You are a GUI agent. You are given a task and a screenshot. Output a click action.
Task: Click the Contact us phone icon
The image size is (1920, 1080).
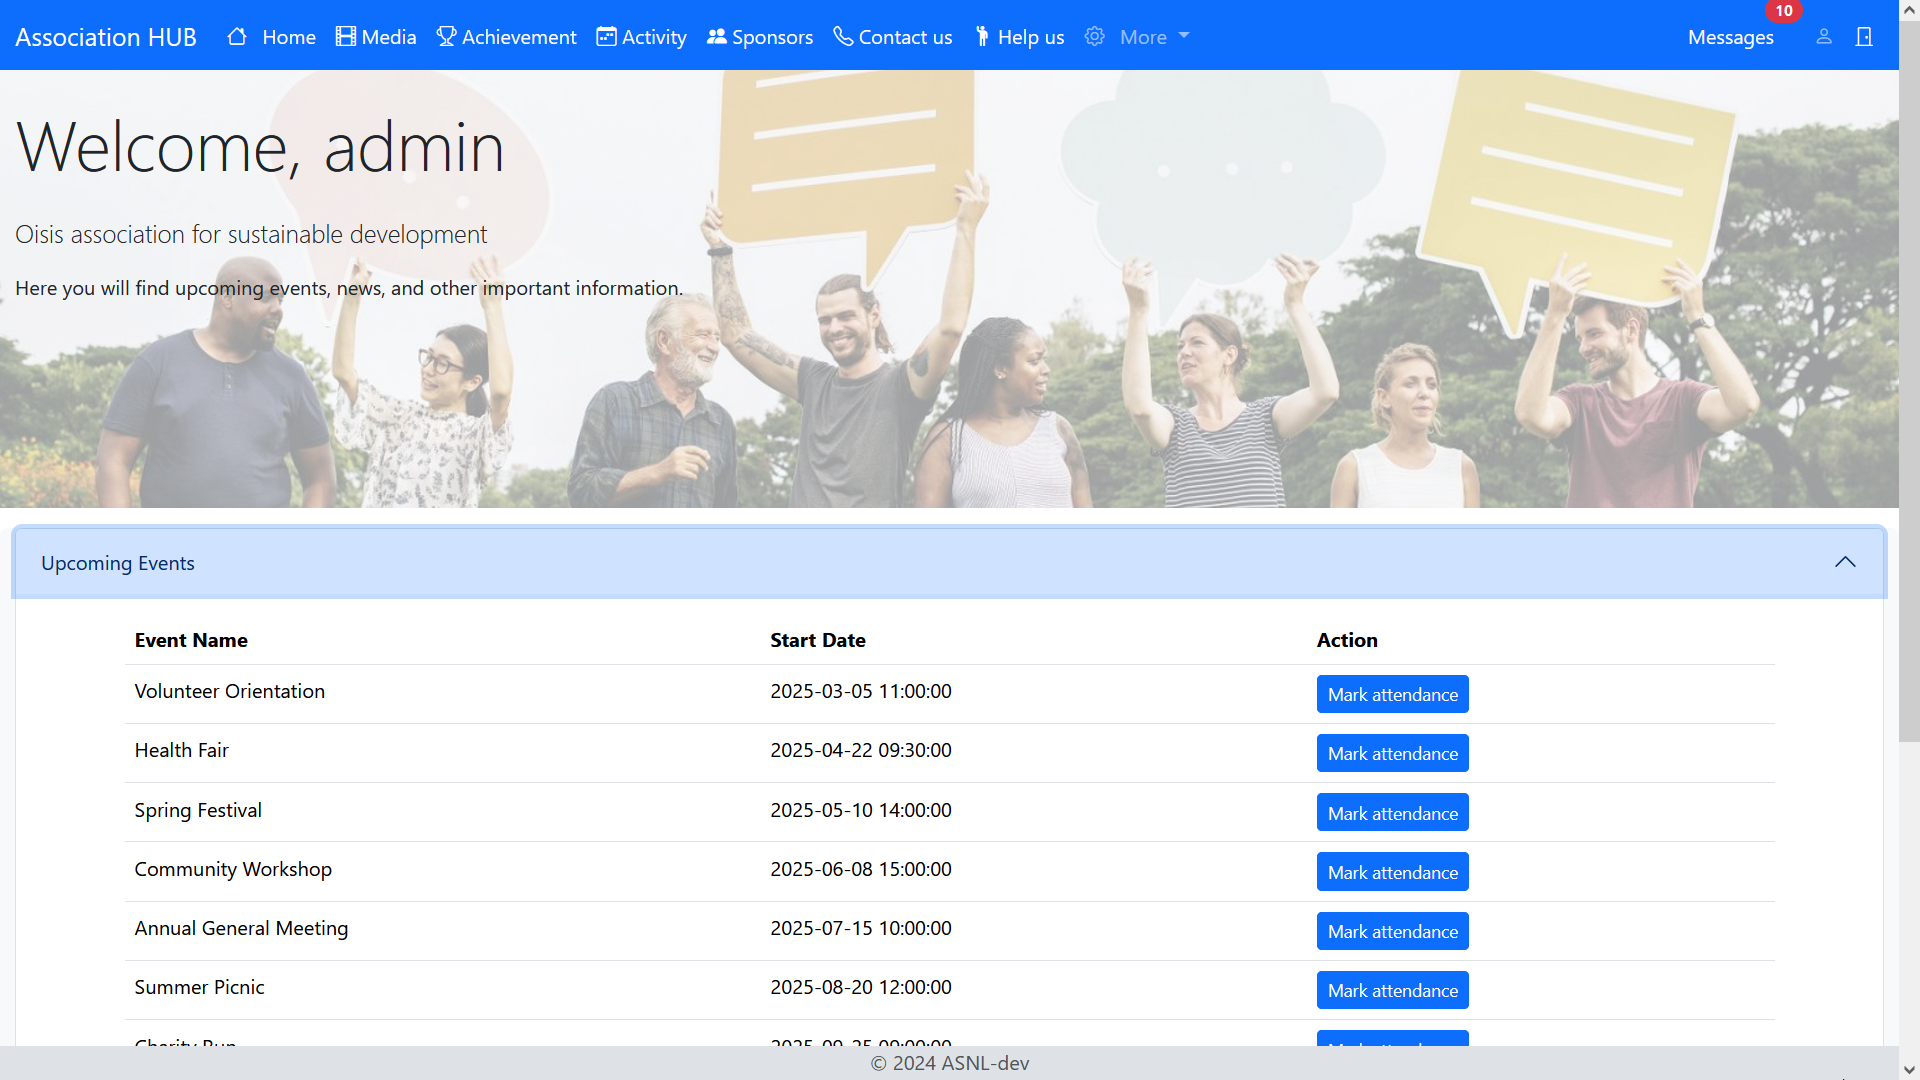pyautogui.click(x=843, y=37)
